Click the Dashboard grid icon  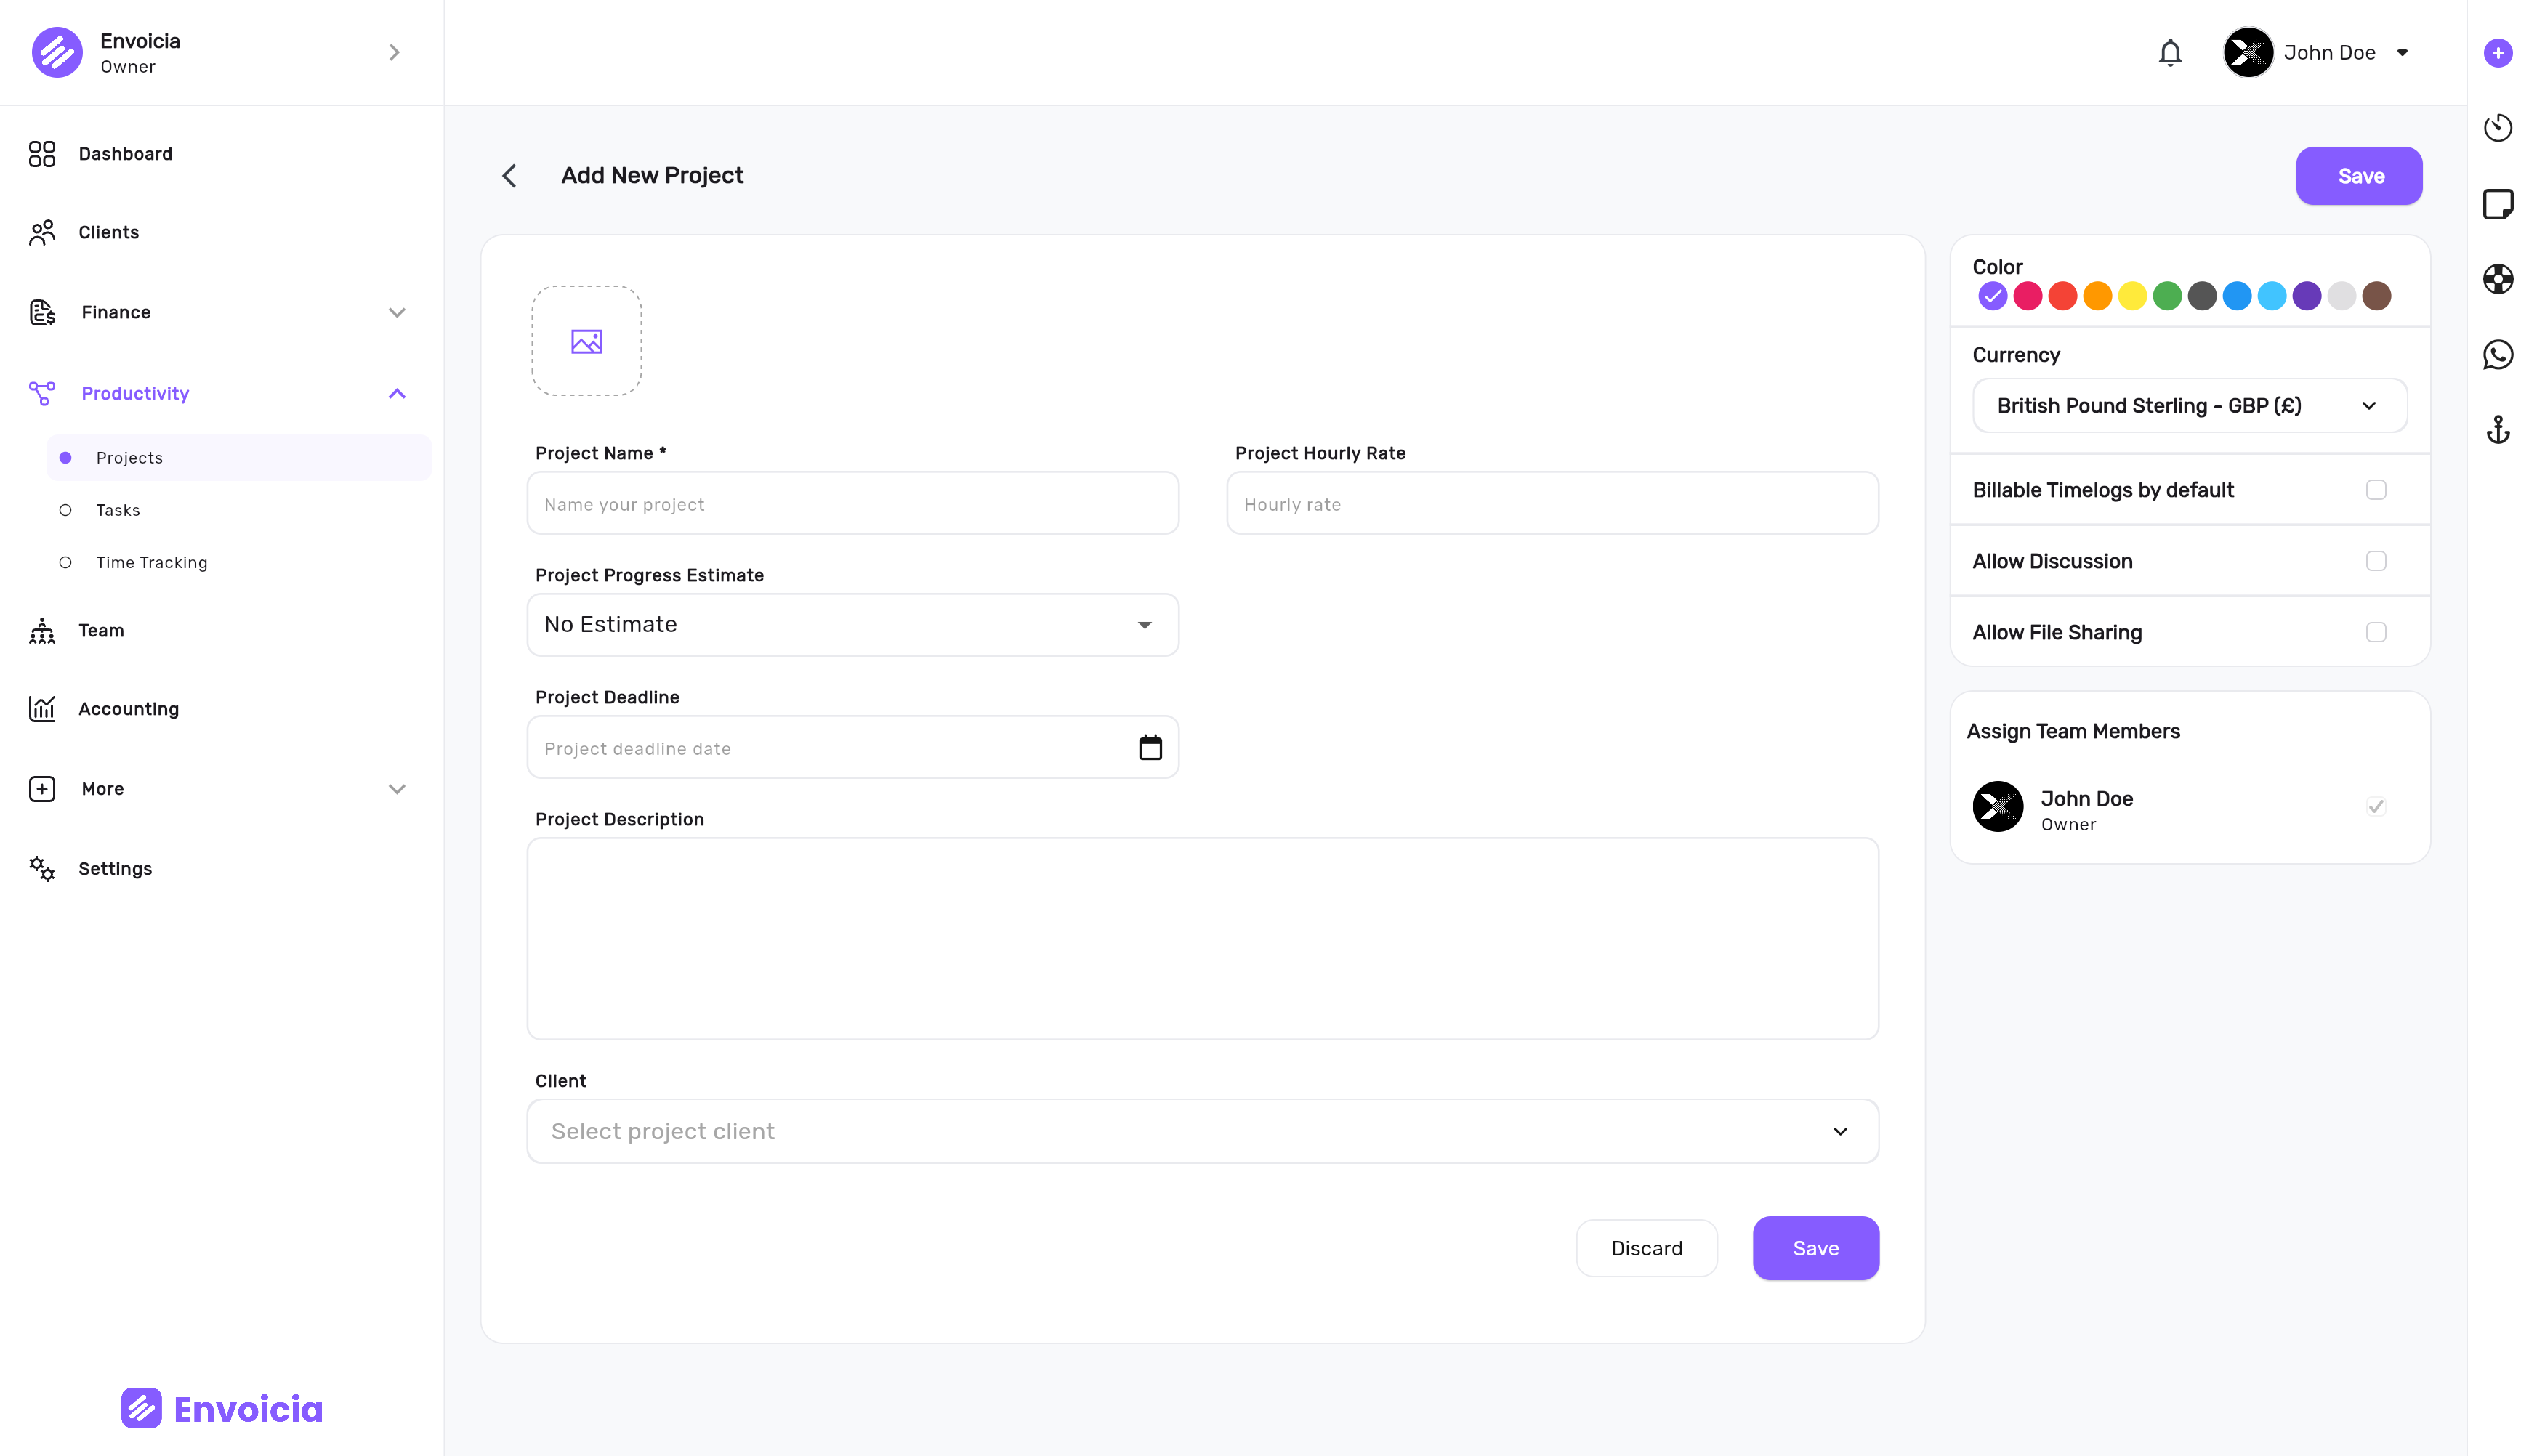(42, 154)
